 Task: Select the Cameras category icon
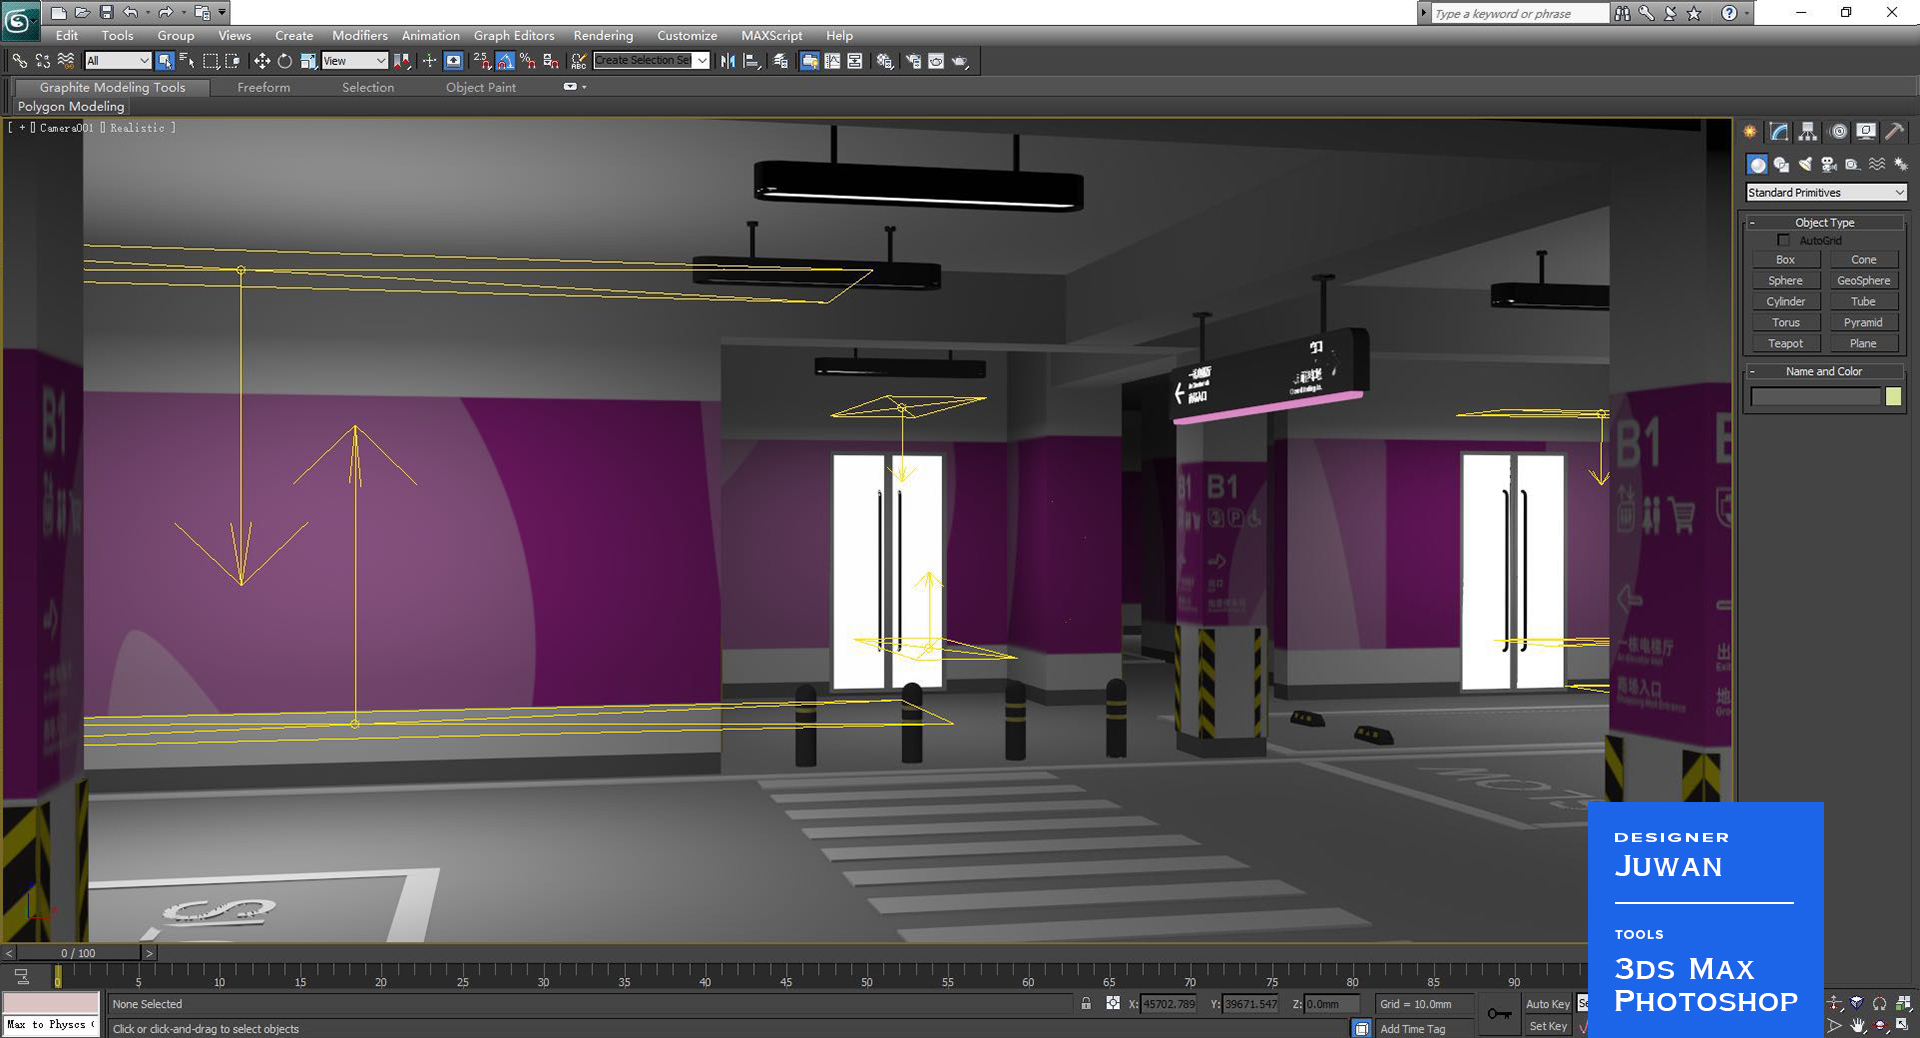coord(1828,164)
